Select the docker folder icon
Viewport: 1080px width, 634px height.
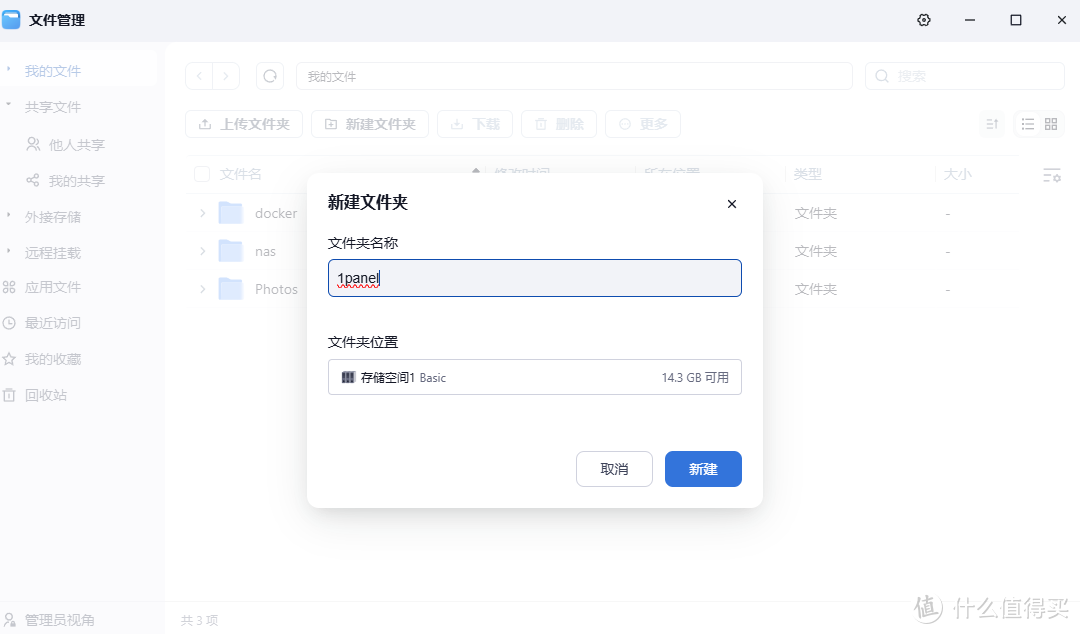tap(231, 213)
